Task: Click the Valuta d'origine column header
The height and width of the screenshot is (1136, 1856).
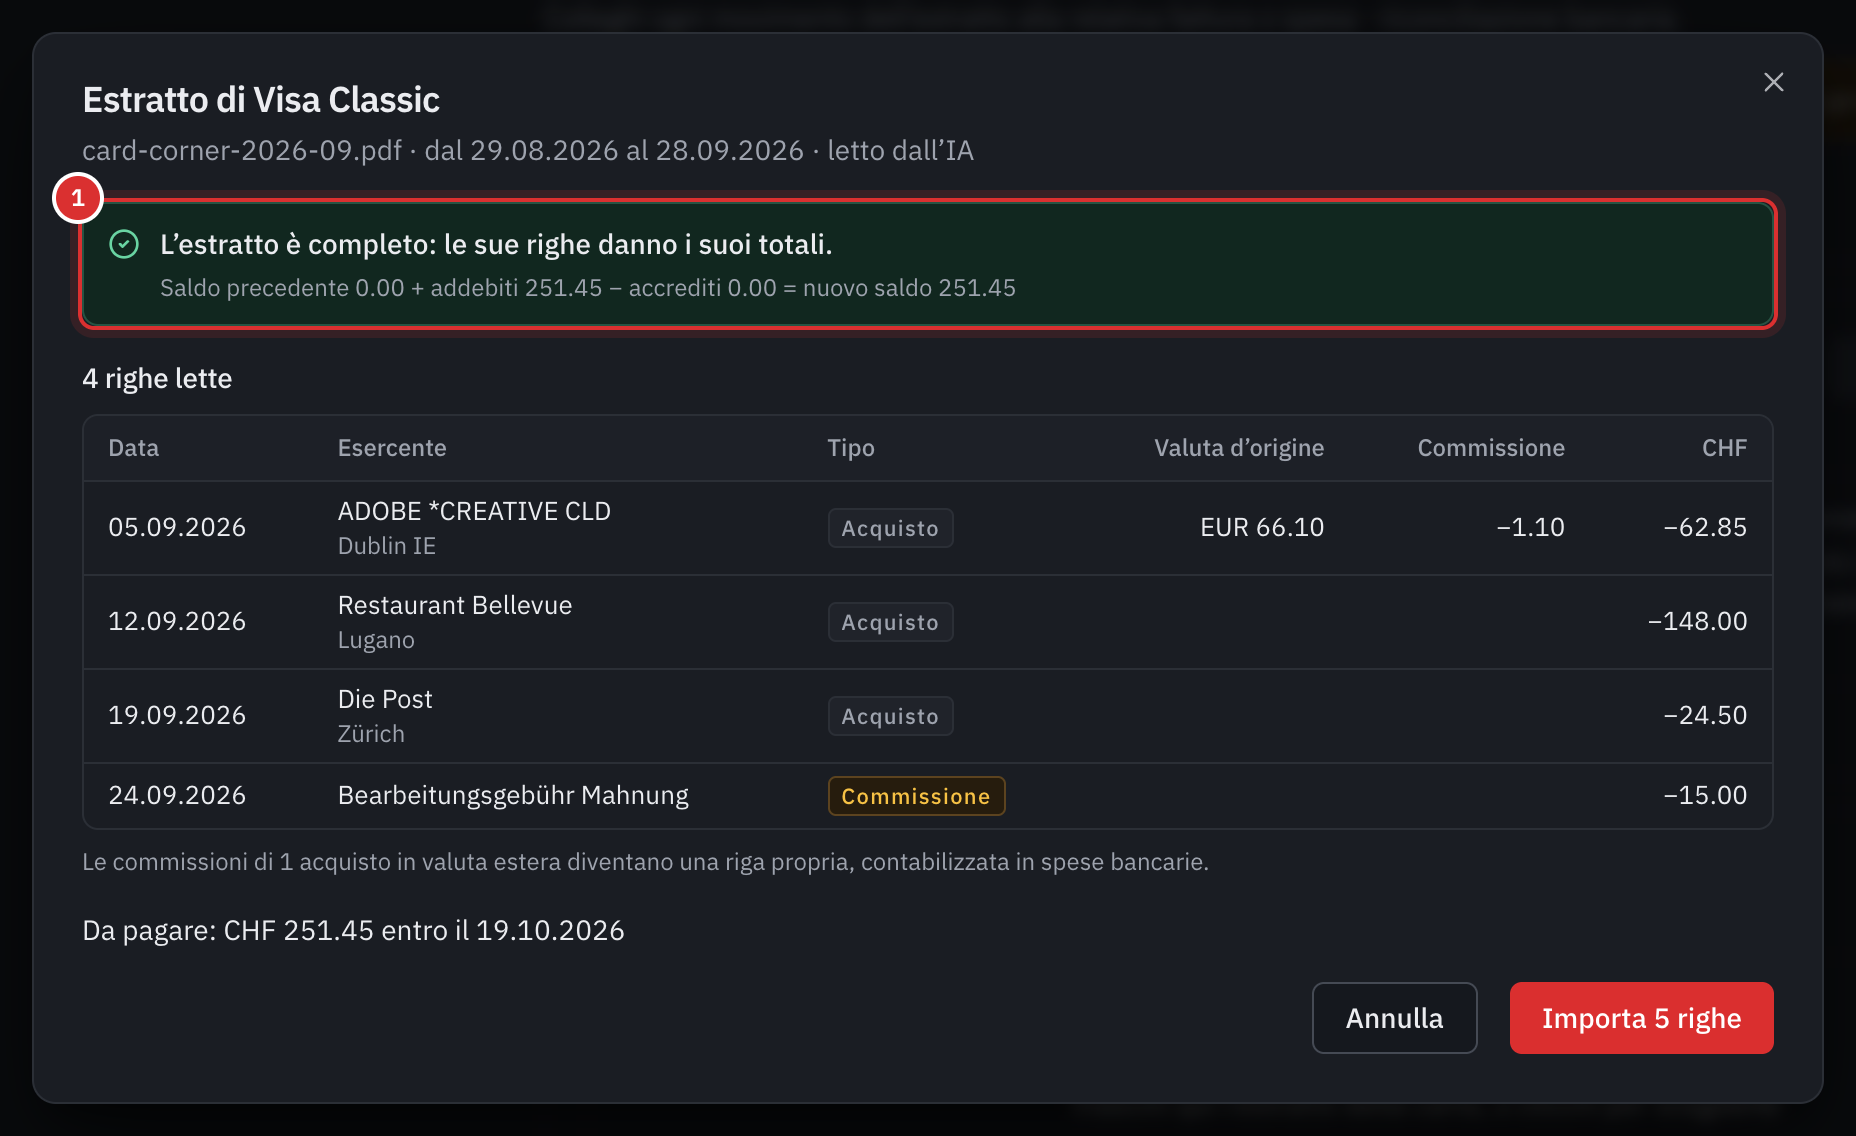Action: [1239, 448]
